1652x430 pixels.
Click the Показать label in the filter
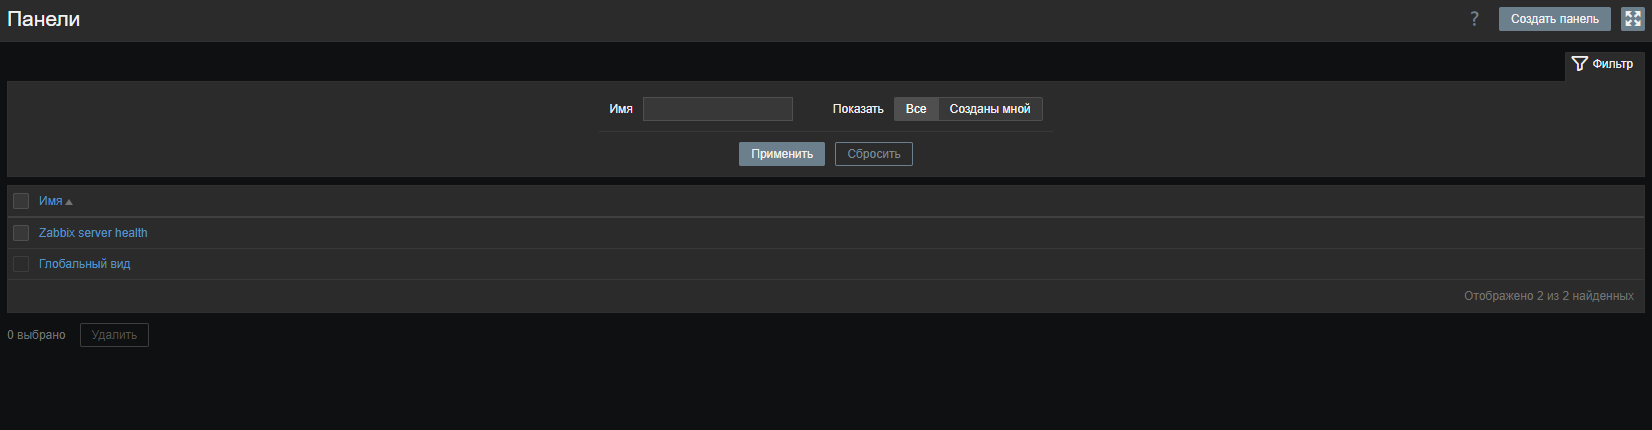(858, 109)
